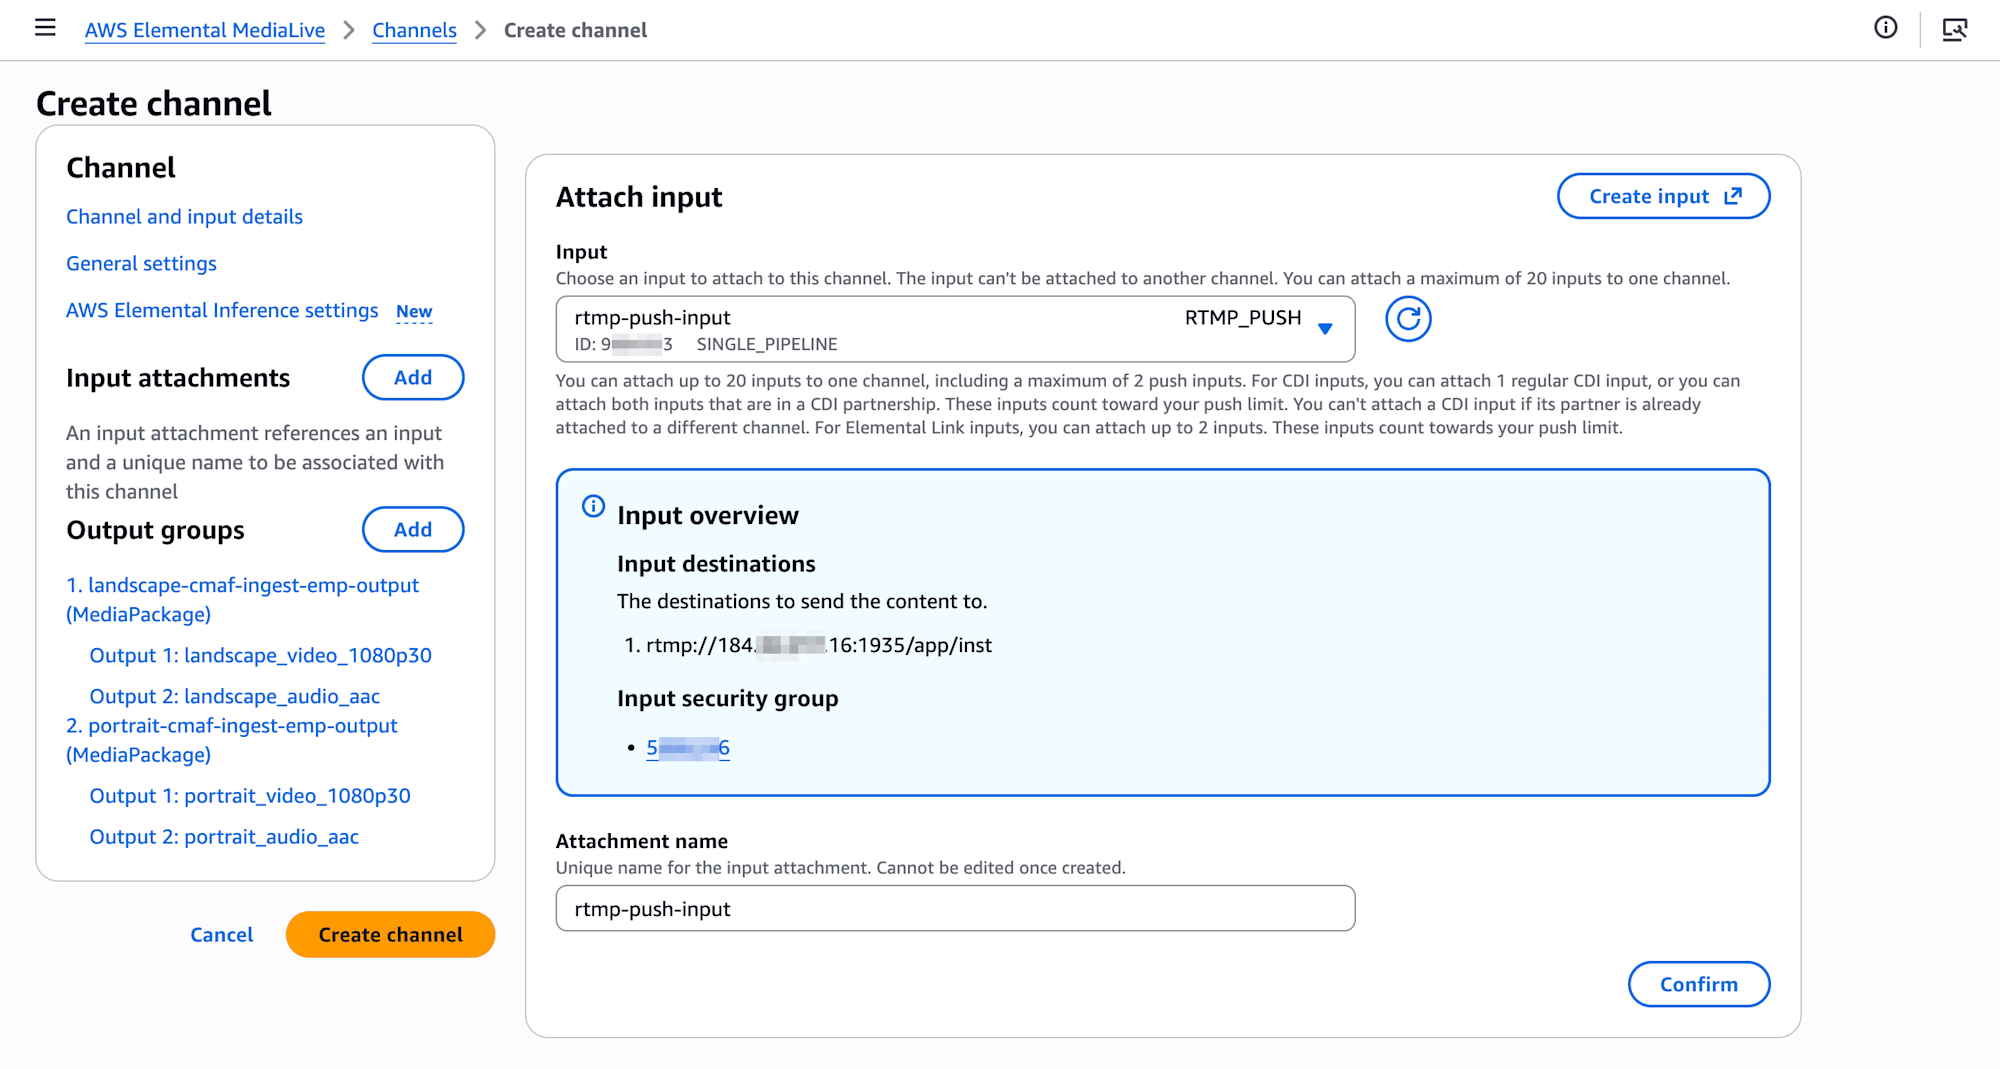Confirm the input attachment
The width and height of the screenshot is (2000, 1069).
[x=1698, y=985]
